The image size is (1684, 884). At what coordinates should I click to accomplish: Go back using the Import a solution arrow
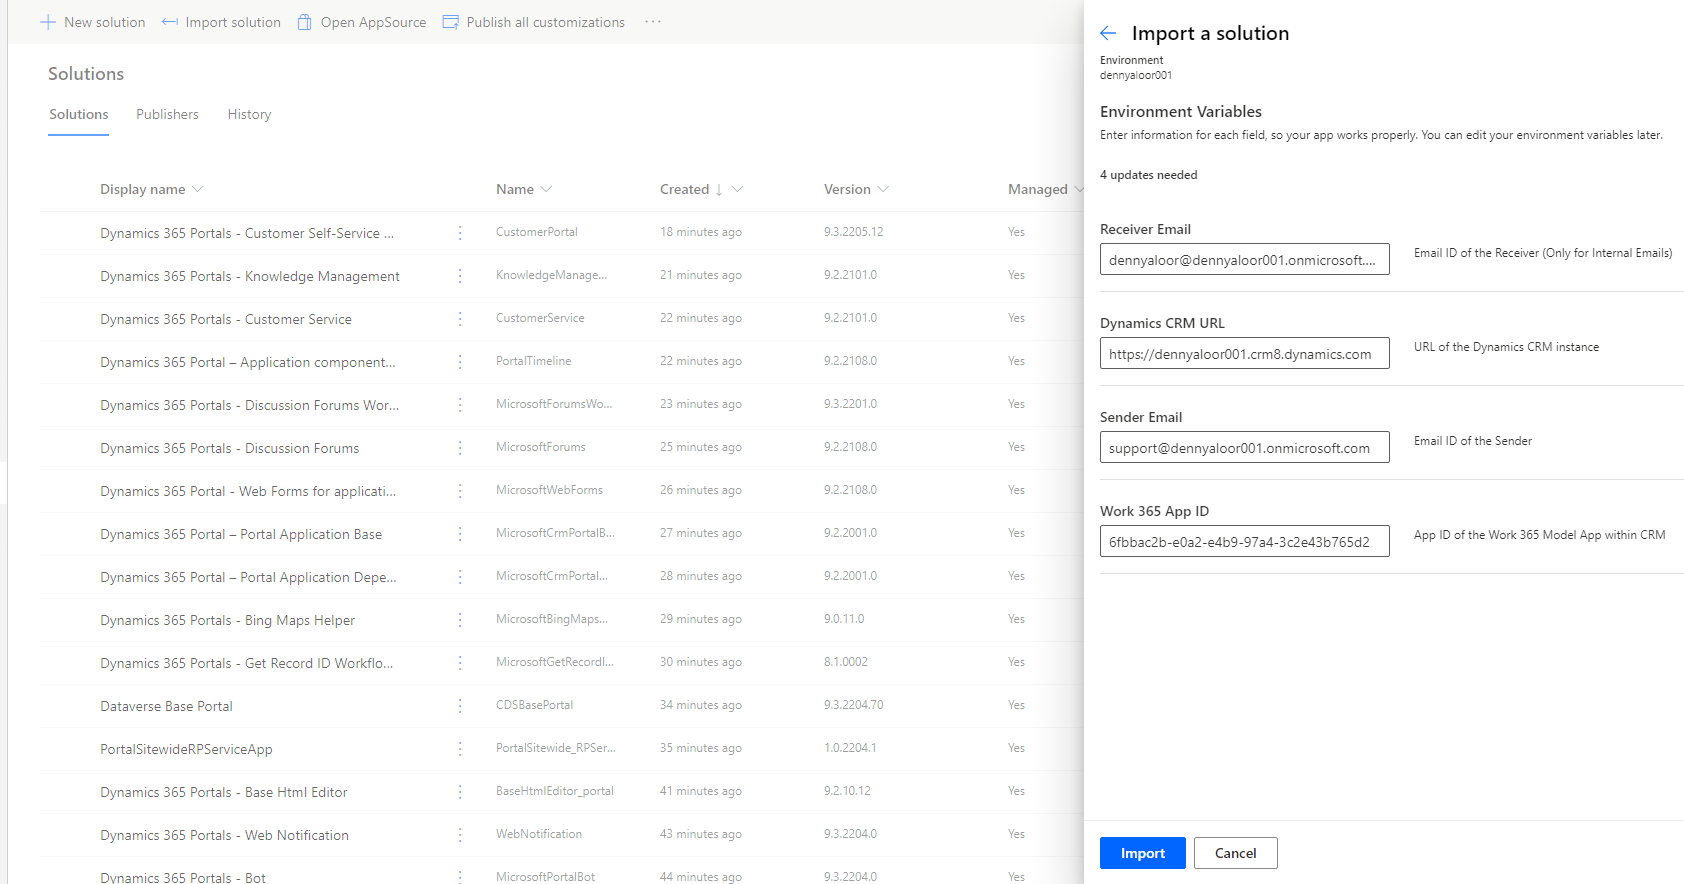[1108, 33]
